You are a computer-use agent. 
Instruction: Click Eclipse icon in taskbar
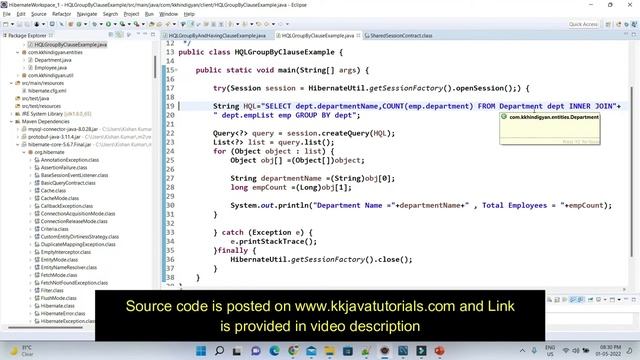click(x=384, y=351)
